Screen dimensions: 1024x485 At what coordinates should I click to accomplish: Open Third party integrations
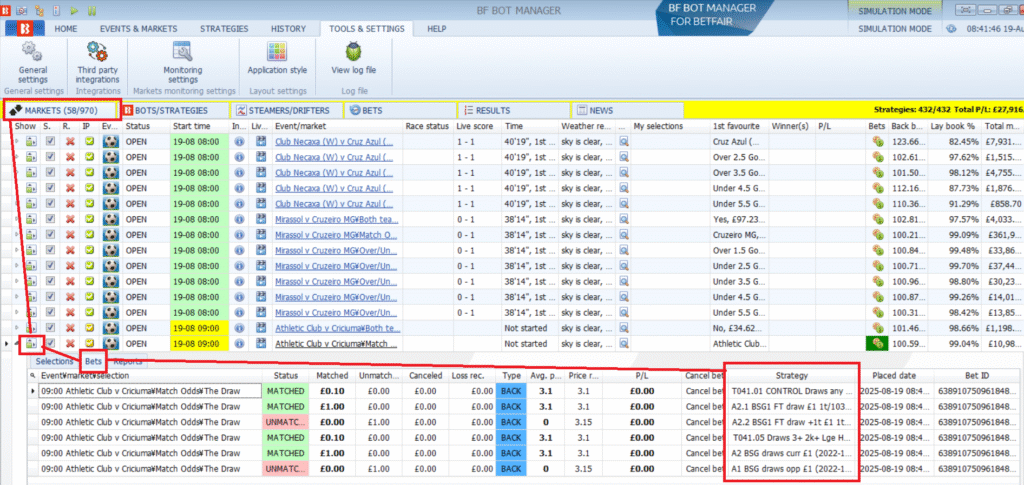[97, 62]
